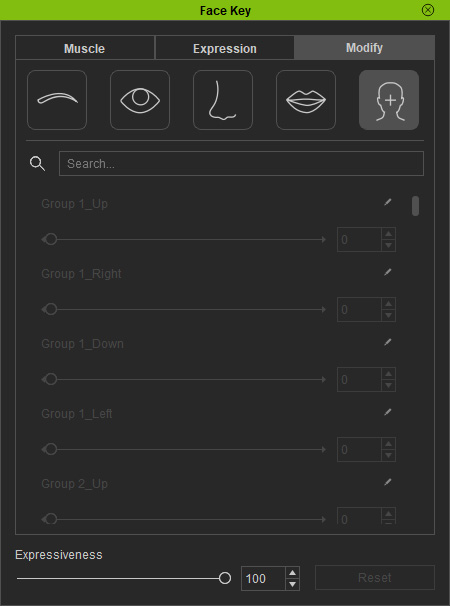This screenshot has height=606, width=450.
Task: Focus the Search text field
Action: click(241, 163)
